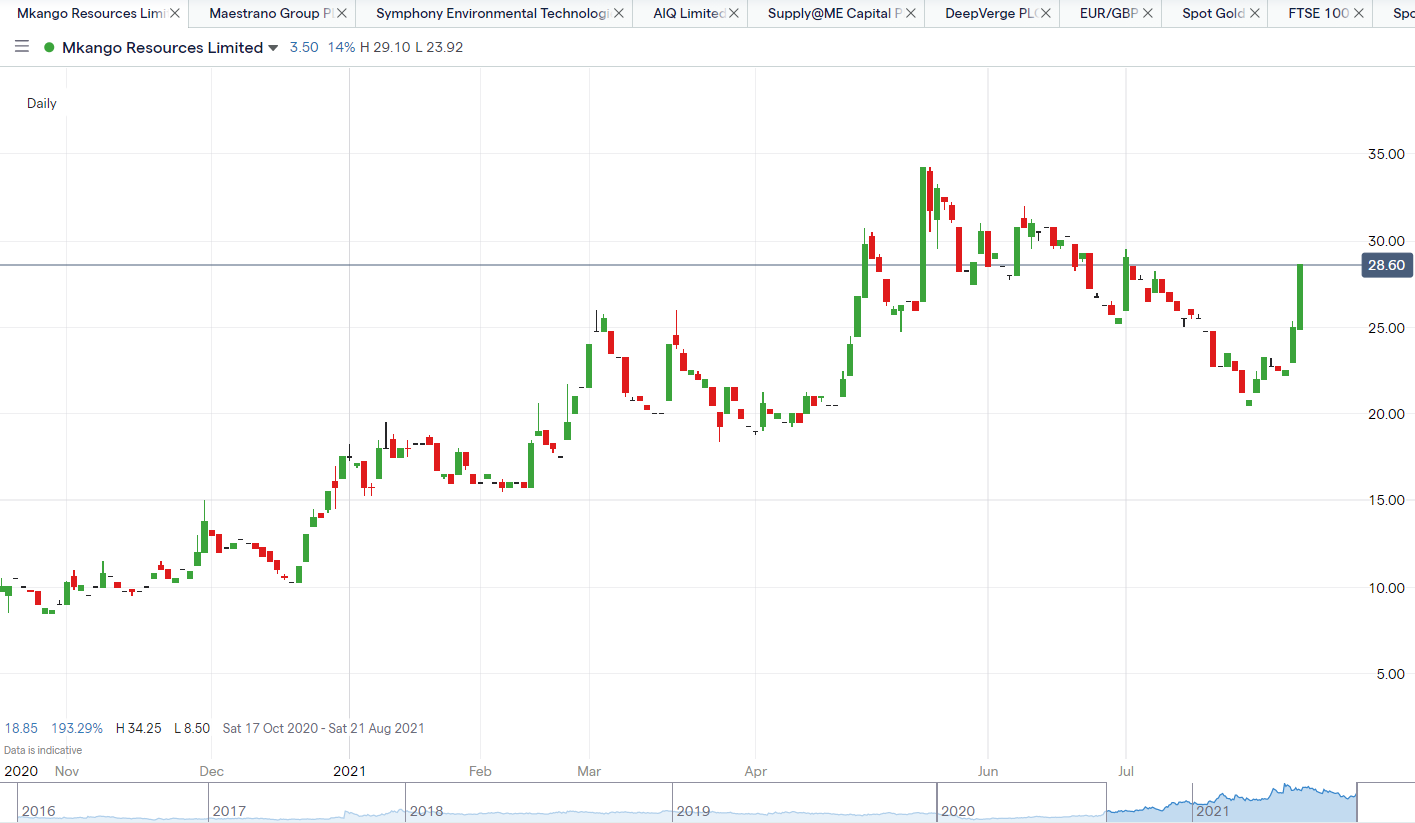Close the EUR/GBP tab
Viewport: 1415px width, 823px height.
pyautogui.click(x=1148, y=14)
